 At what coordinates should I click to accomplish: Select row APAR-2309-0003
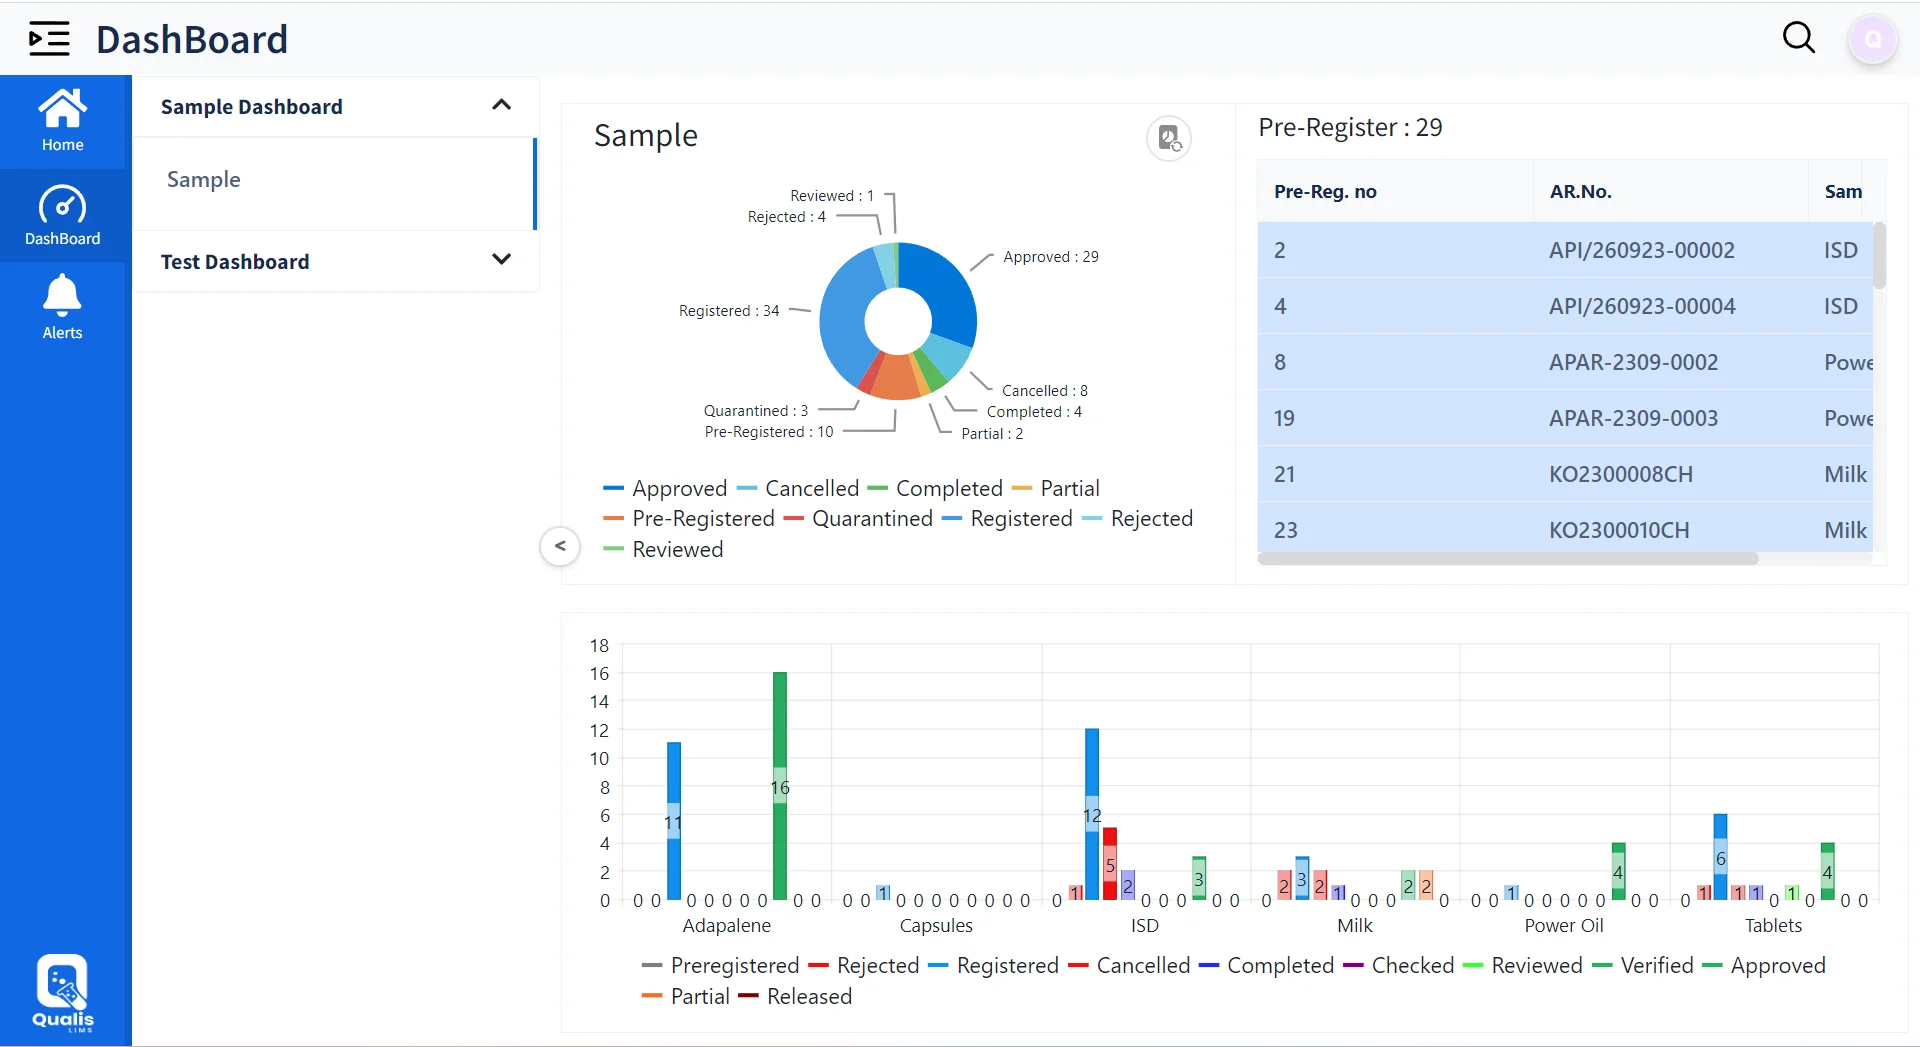[1565, 418]
